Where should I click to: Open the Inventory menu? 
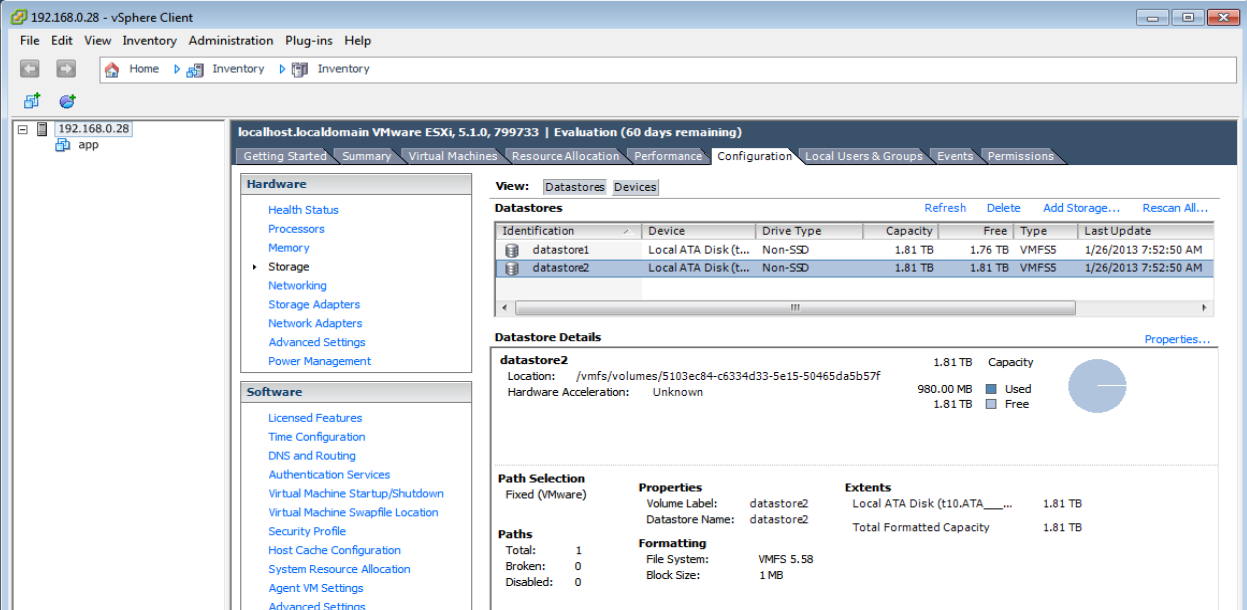150,41
